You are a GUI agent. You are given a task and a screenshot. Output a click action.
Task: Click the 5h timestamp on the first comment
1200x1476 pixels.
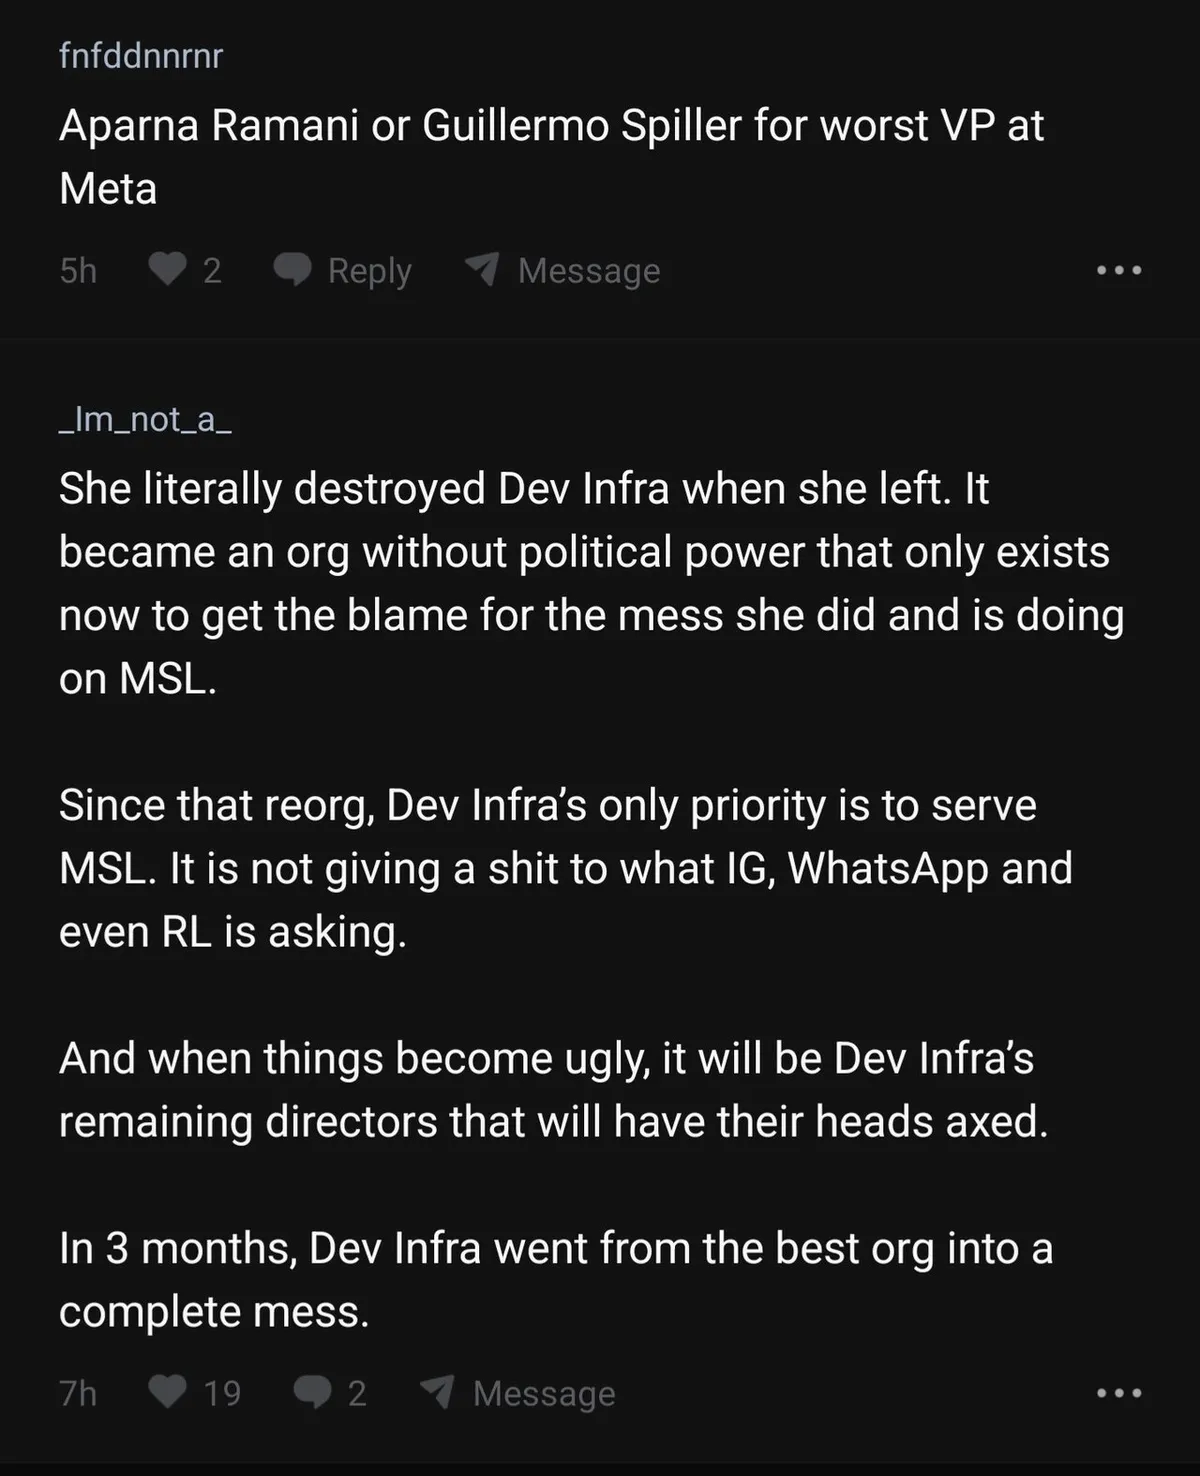[78, 270]
